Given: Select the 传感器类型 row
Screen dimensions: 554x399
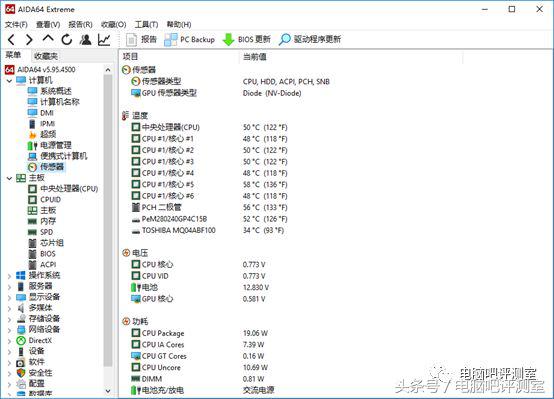Looking at the screenshot, I should tap(230, 82).
